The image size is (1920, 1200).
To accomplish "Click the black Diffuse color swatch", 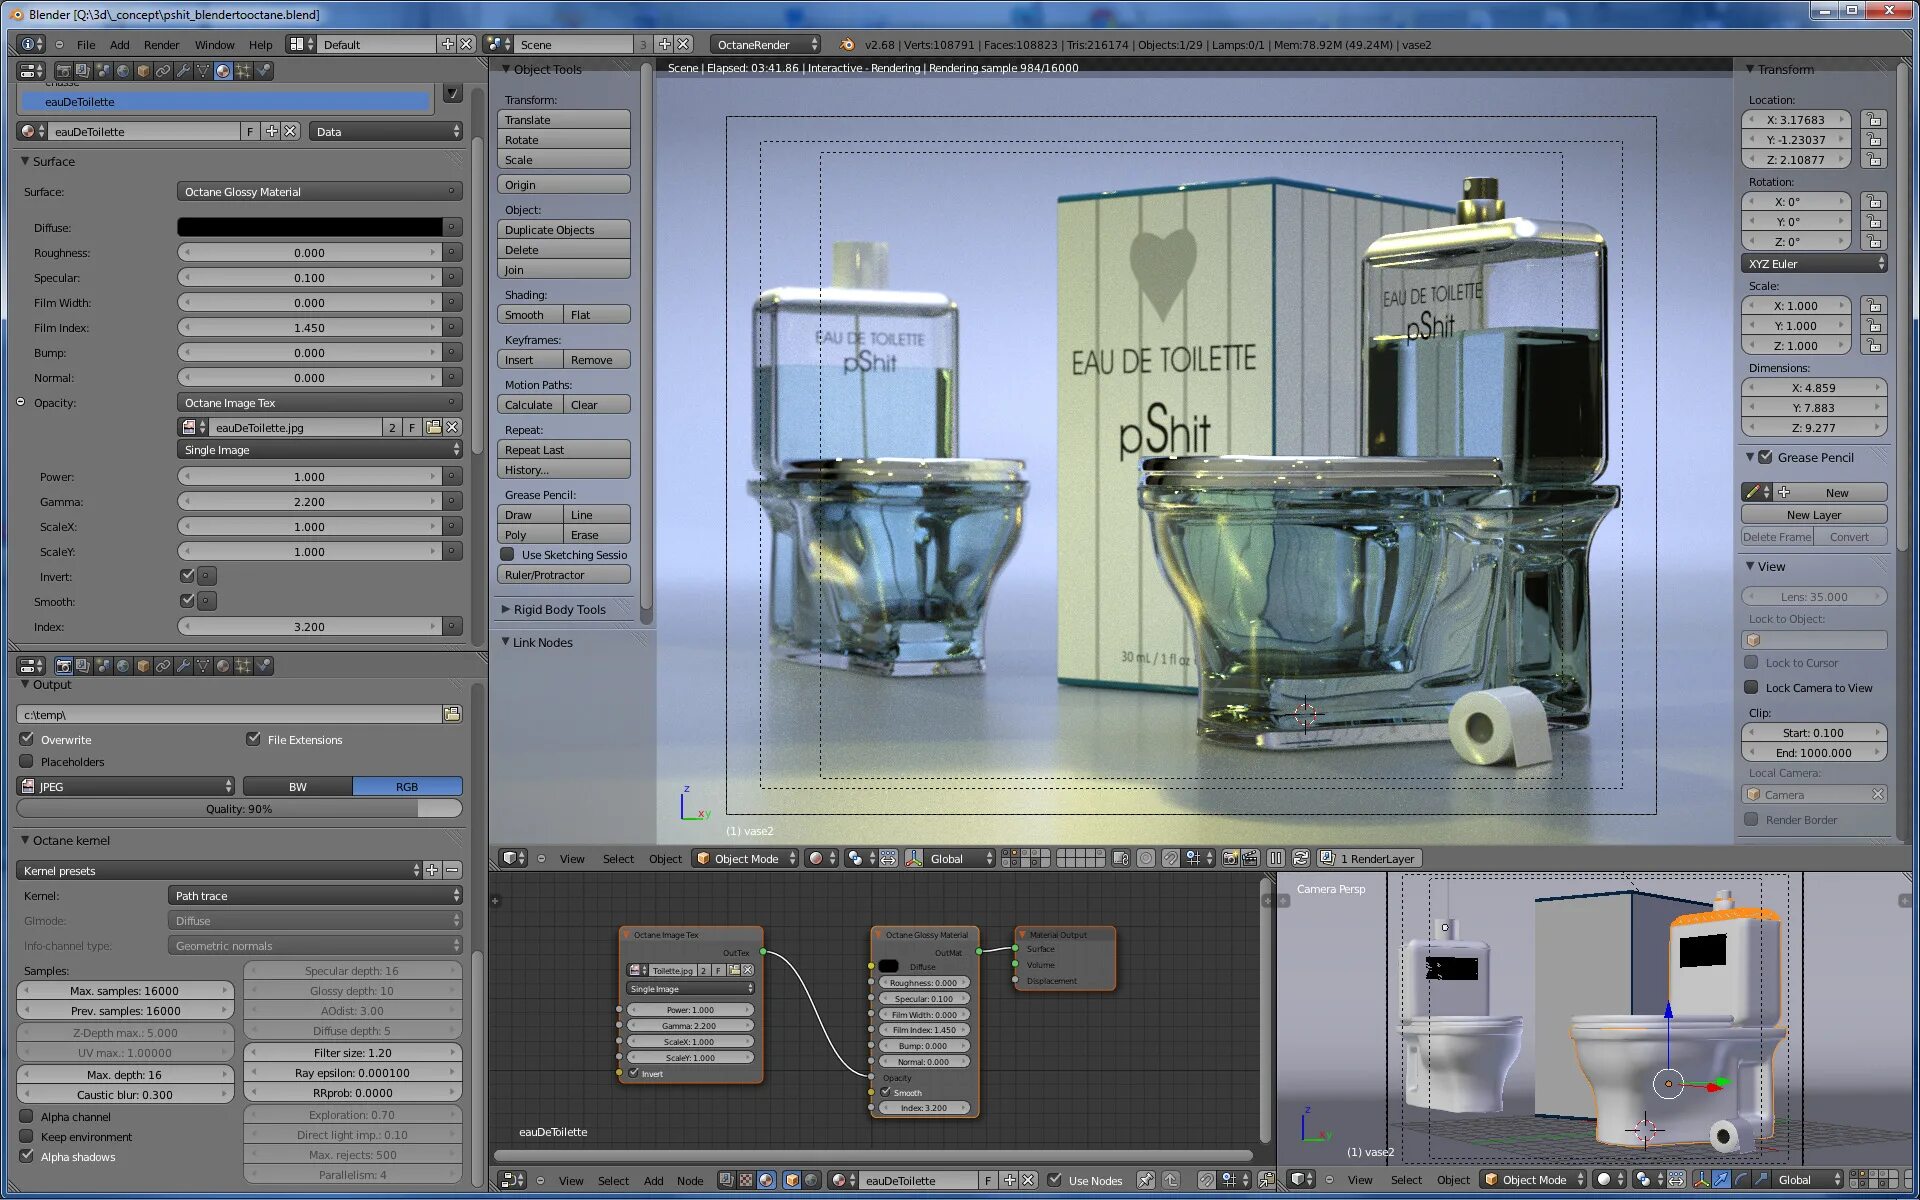I will 310,228.
